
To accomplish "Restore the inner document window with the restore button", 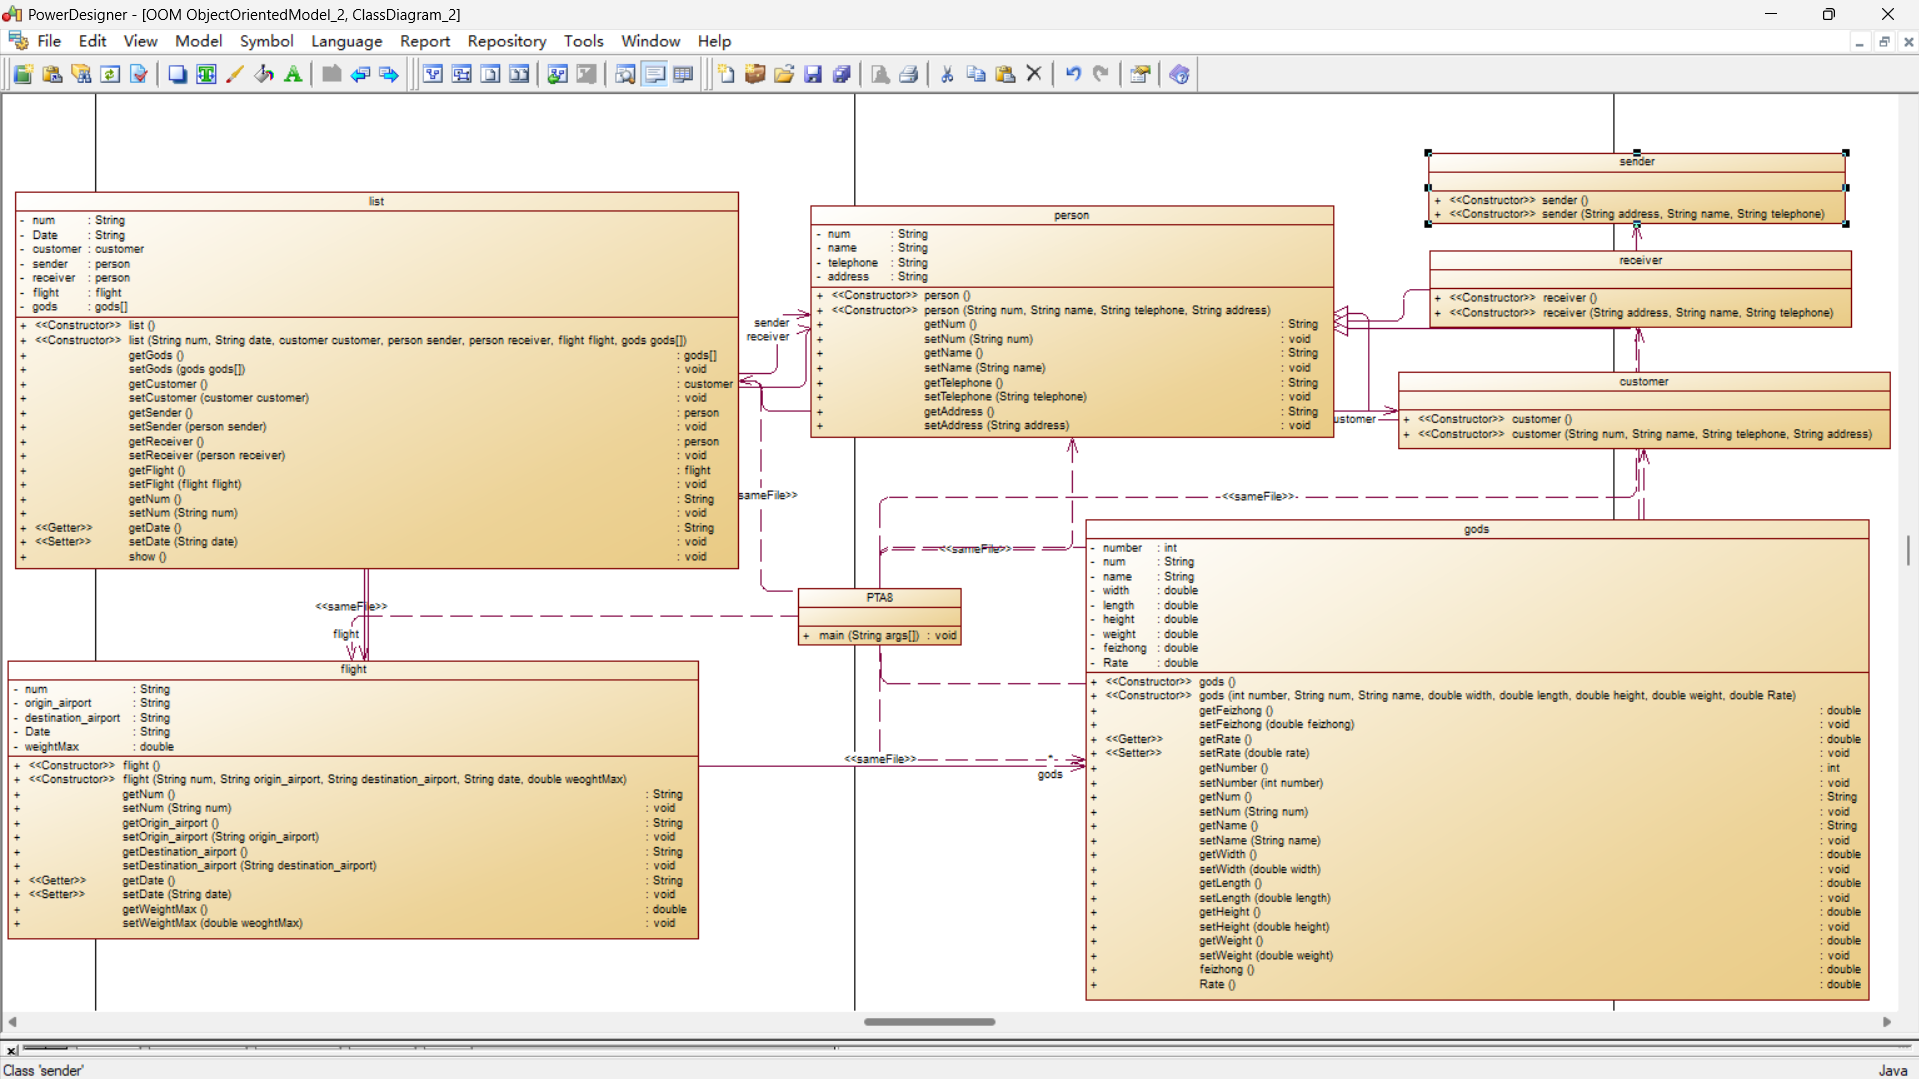I will point(1884,42).
